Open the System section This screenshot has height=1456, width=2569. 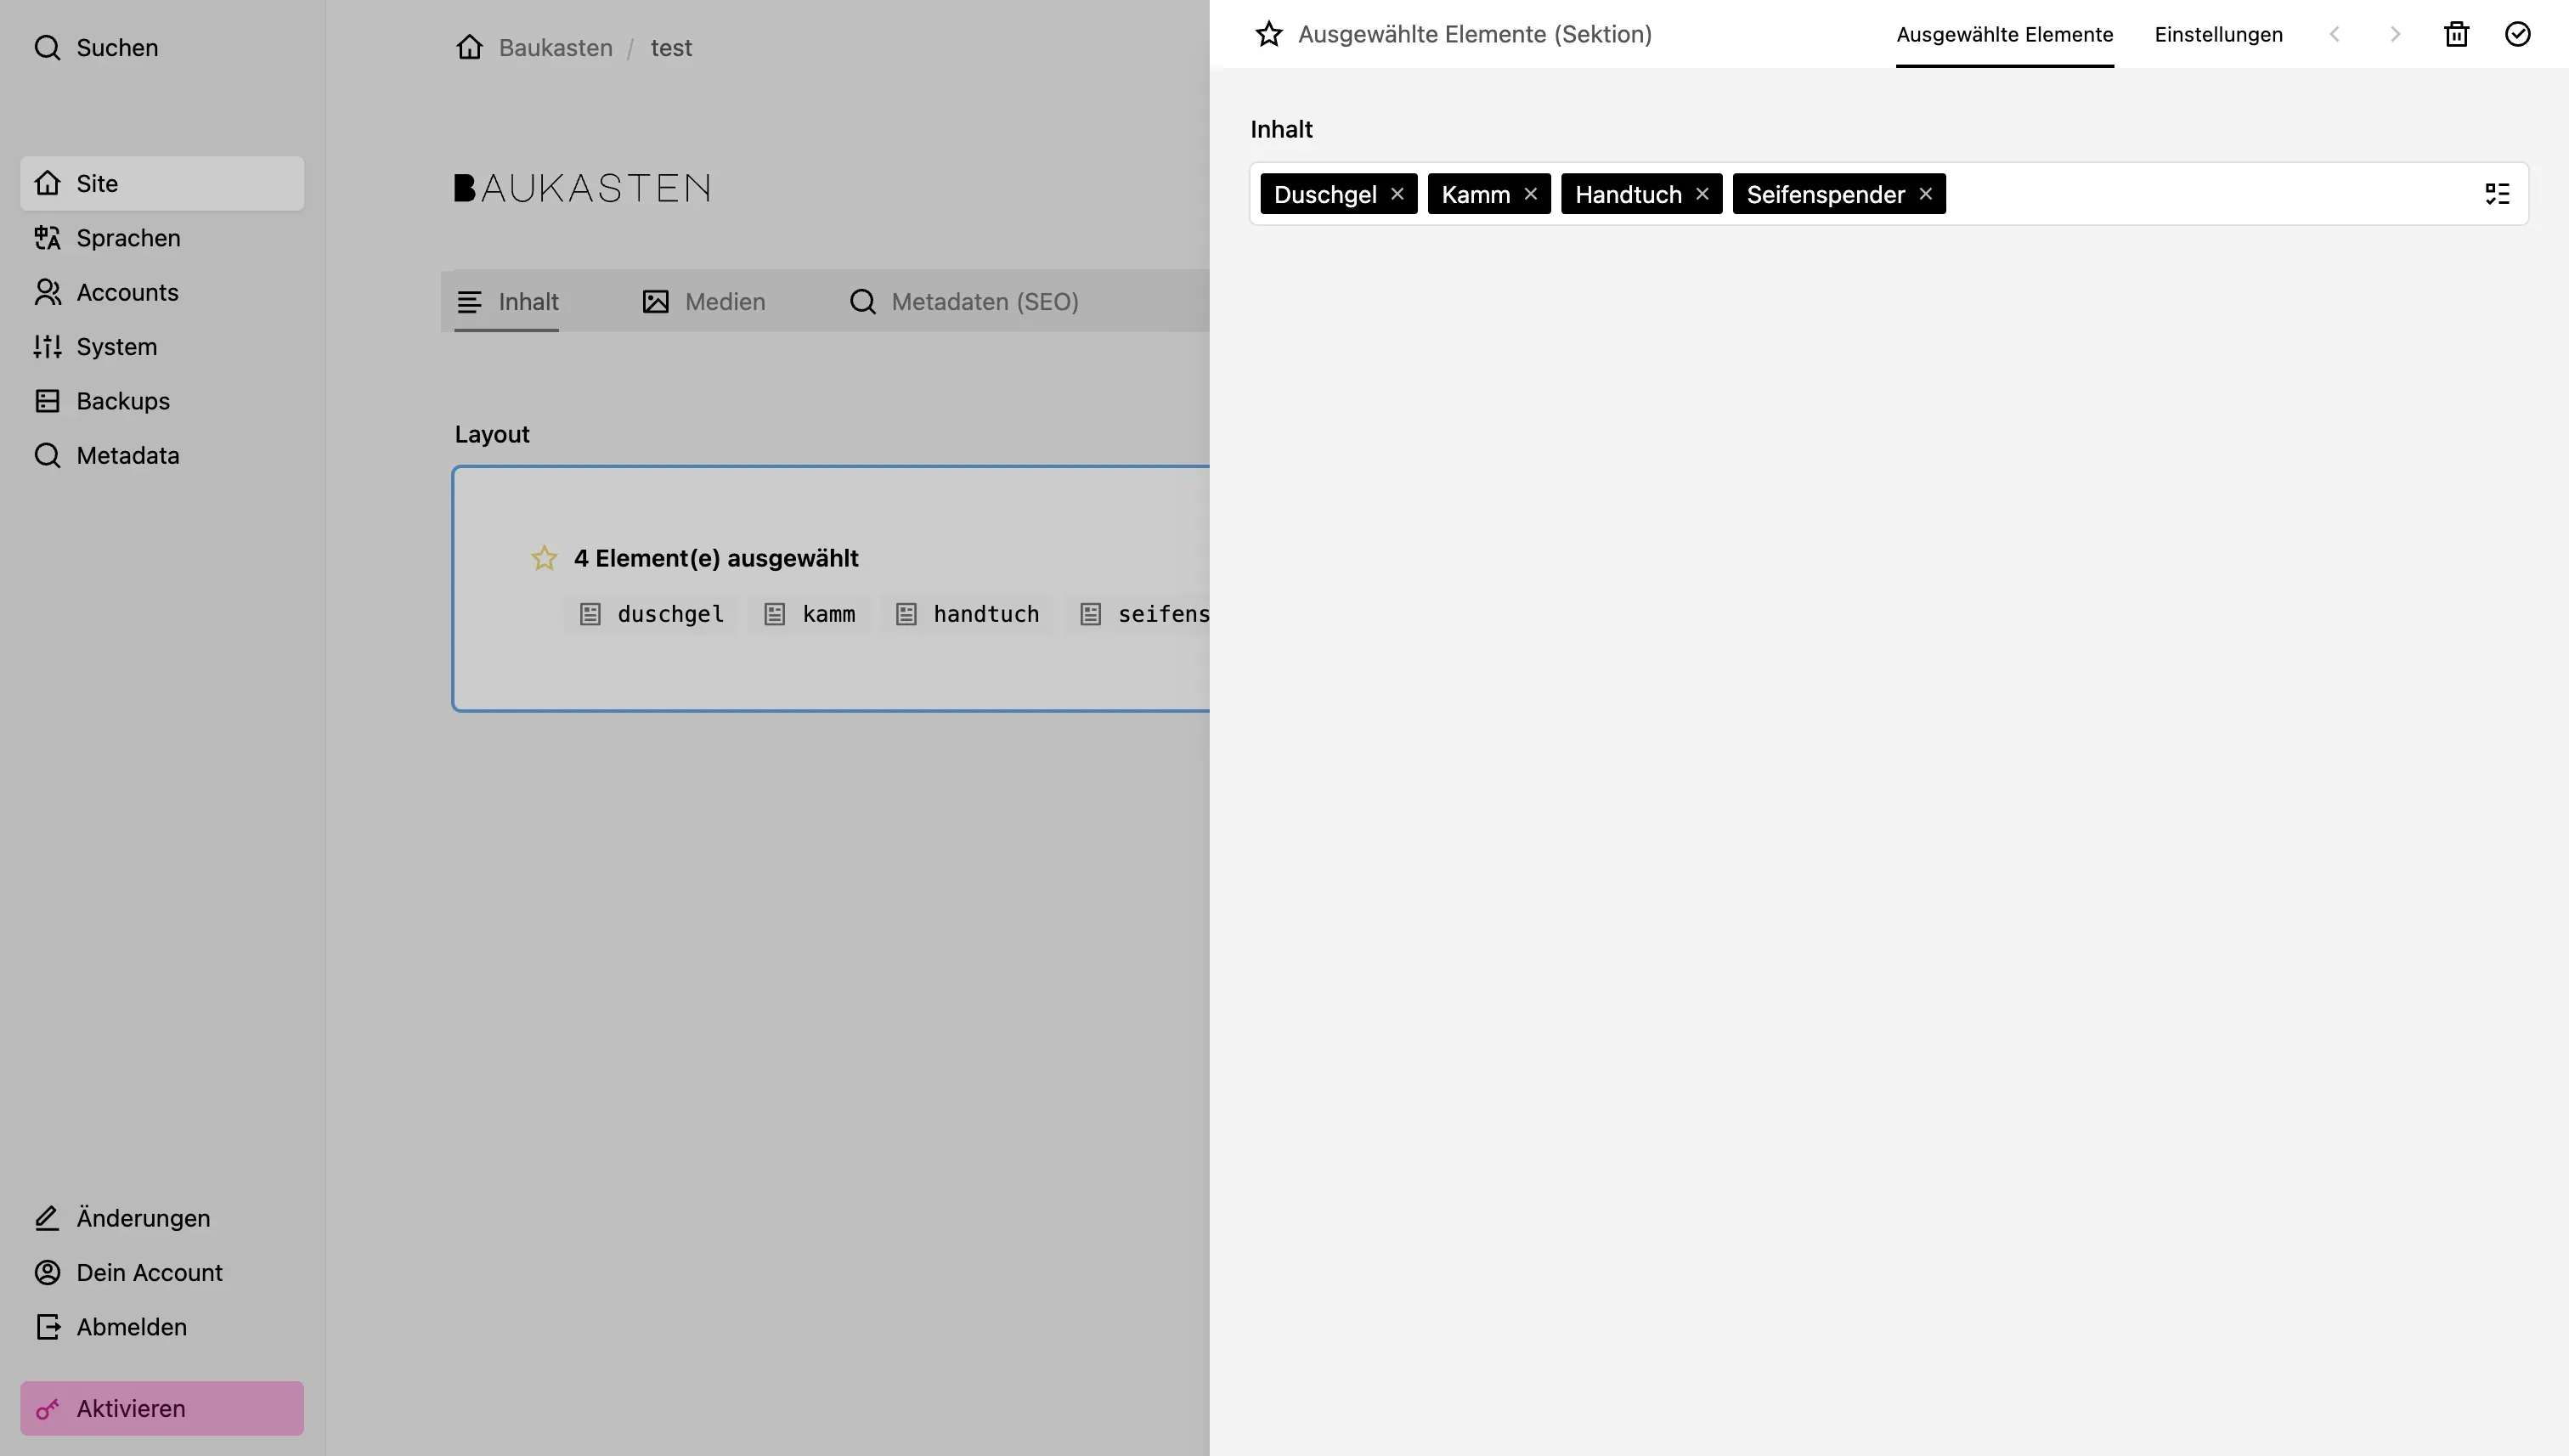click(x=119, y=346)
